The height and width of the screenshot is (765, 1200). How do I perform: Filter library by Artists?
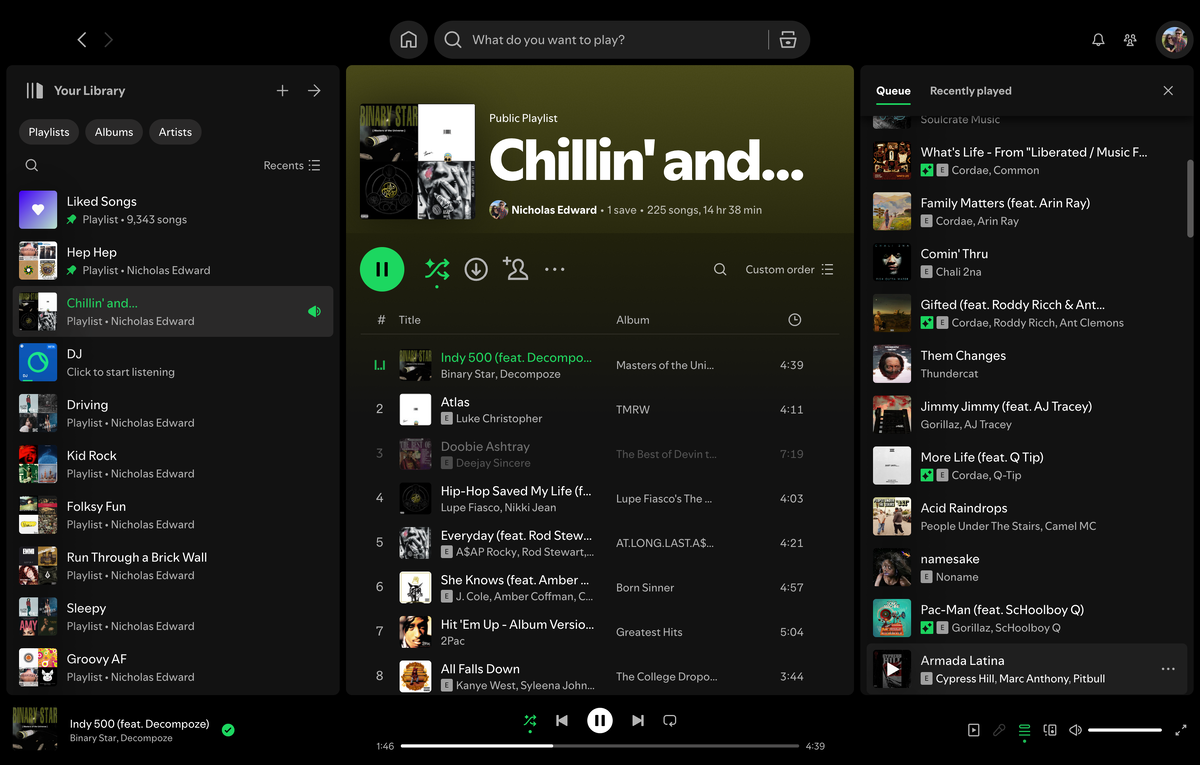pos(175,132)
